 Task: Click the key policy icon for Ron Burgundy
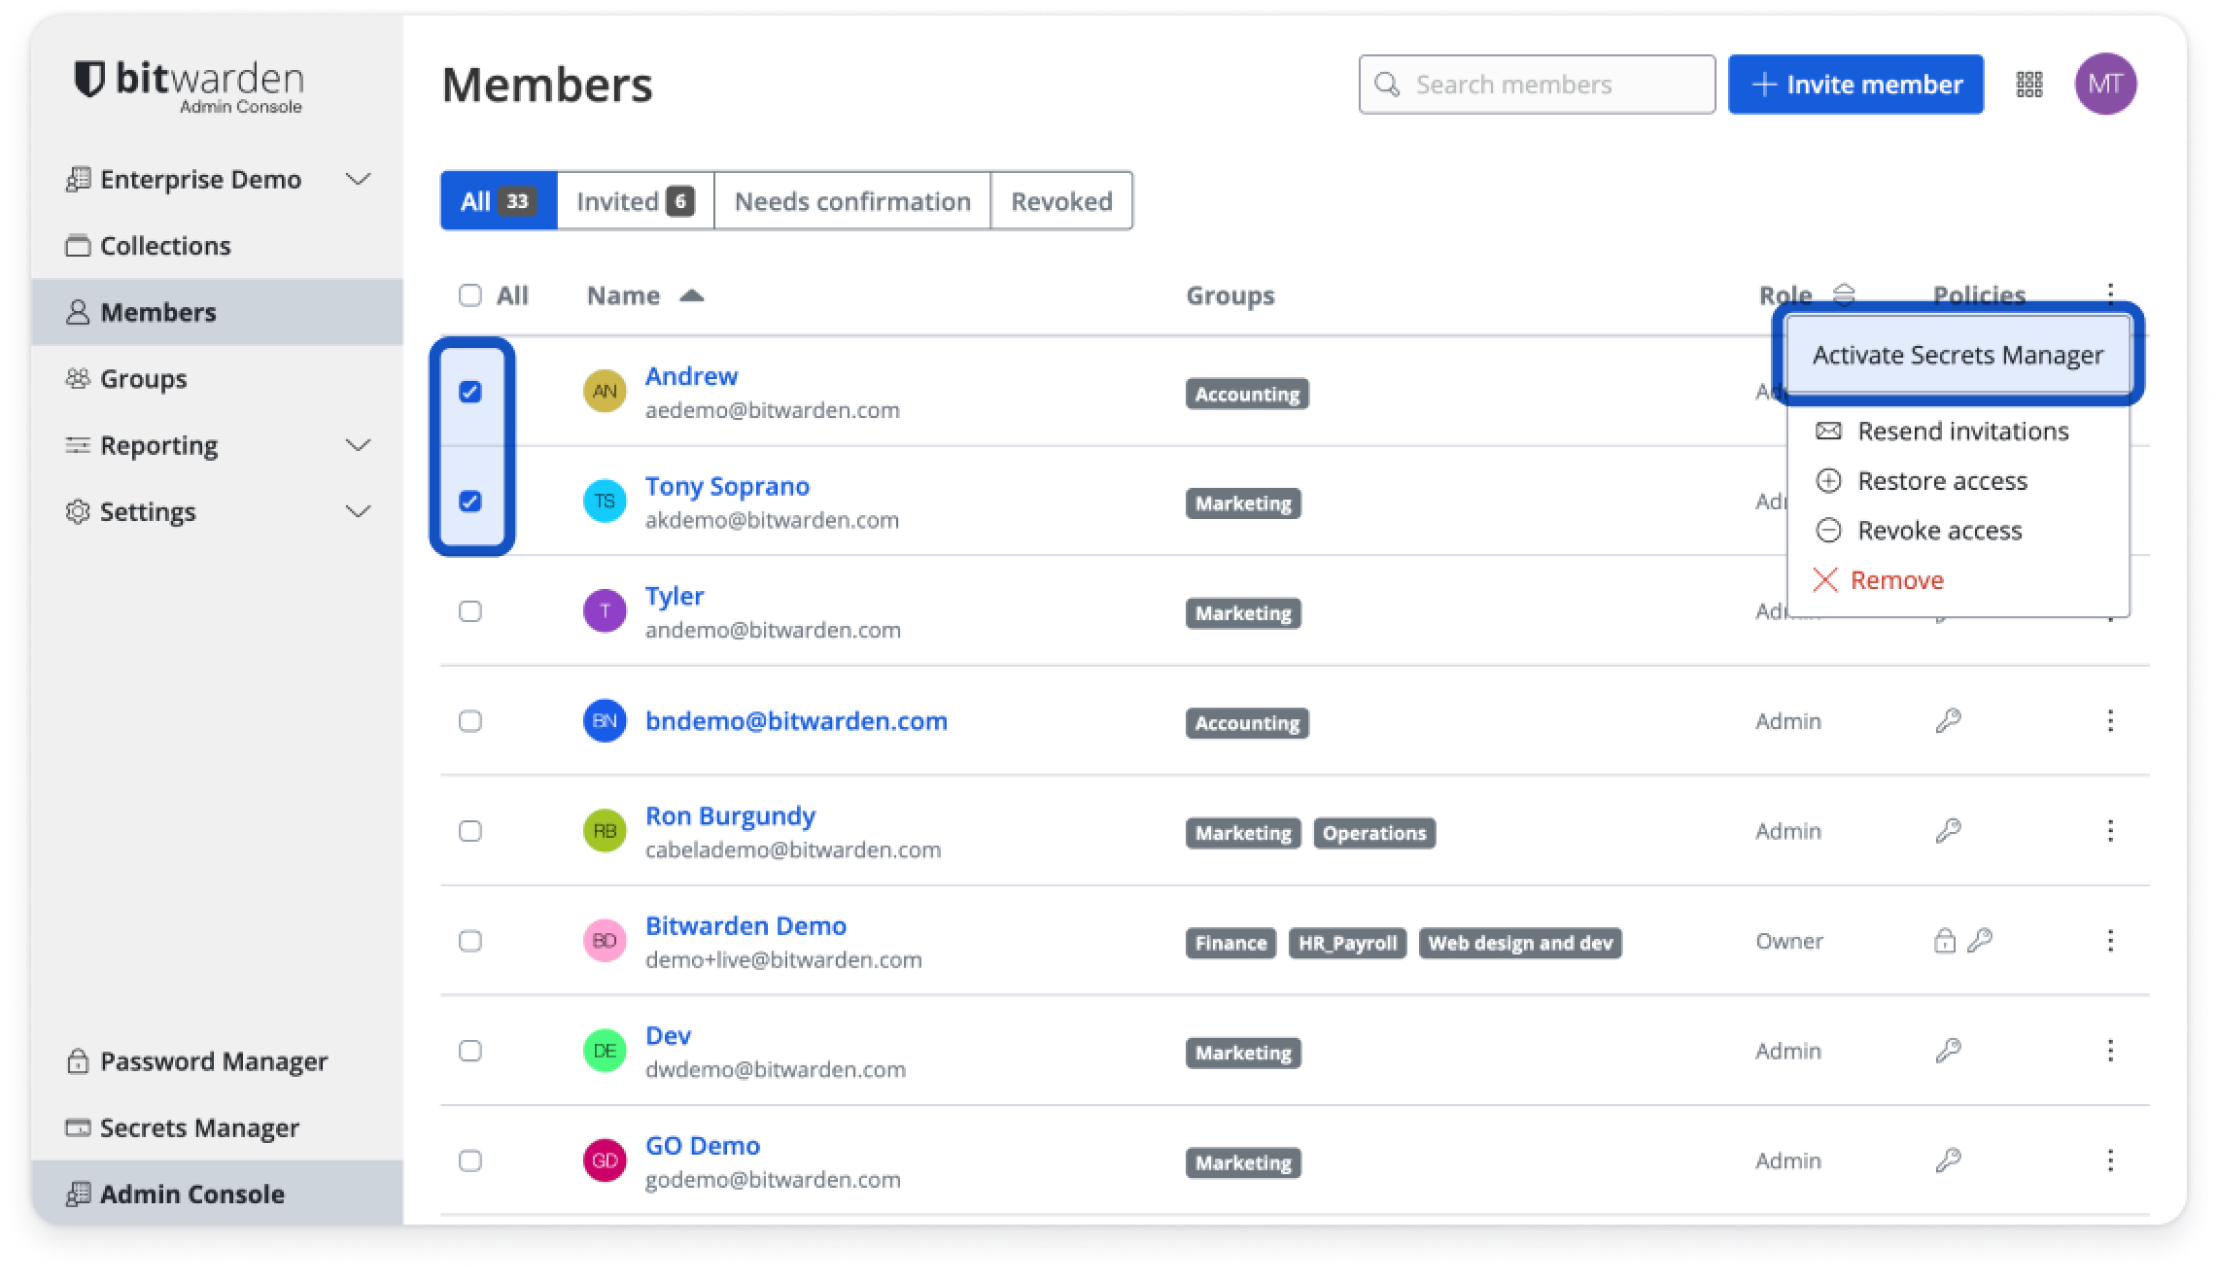click(x=1948, y=831)
